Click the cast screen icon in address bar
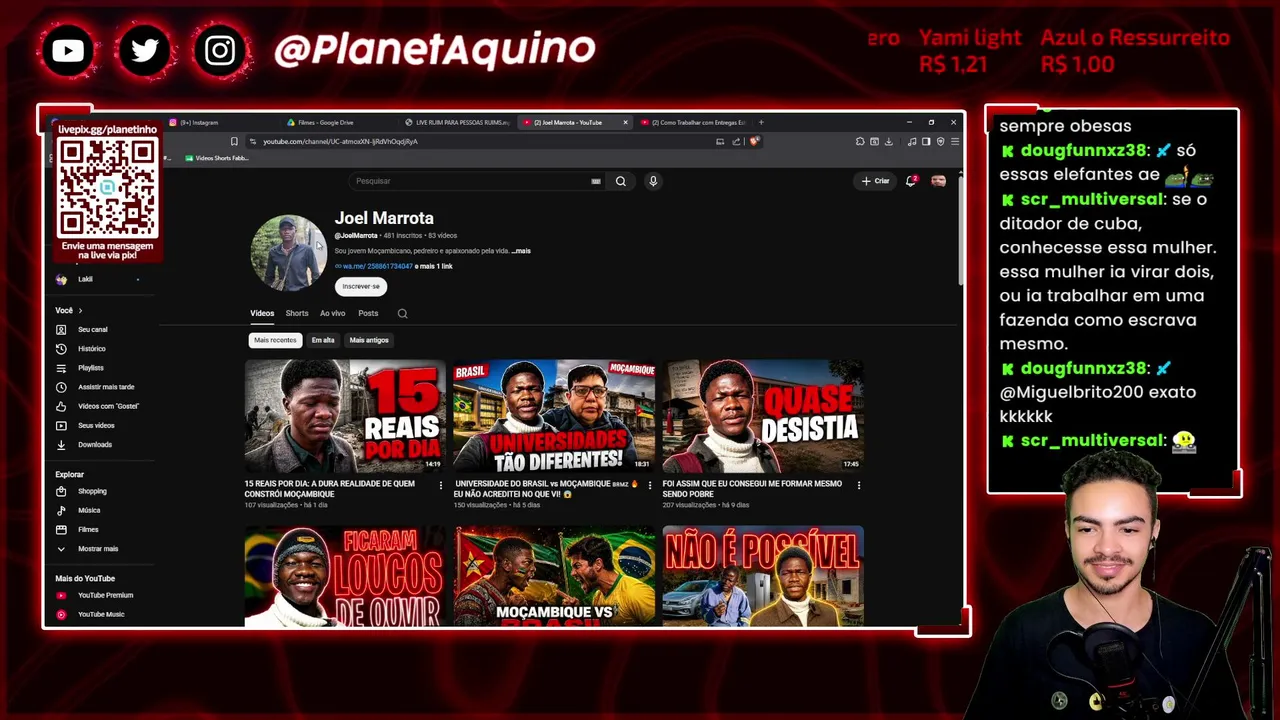1280x720 pixels. pos(720,141)
